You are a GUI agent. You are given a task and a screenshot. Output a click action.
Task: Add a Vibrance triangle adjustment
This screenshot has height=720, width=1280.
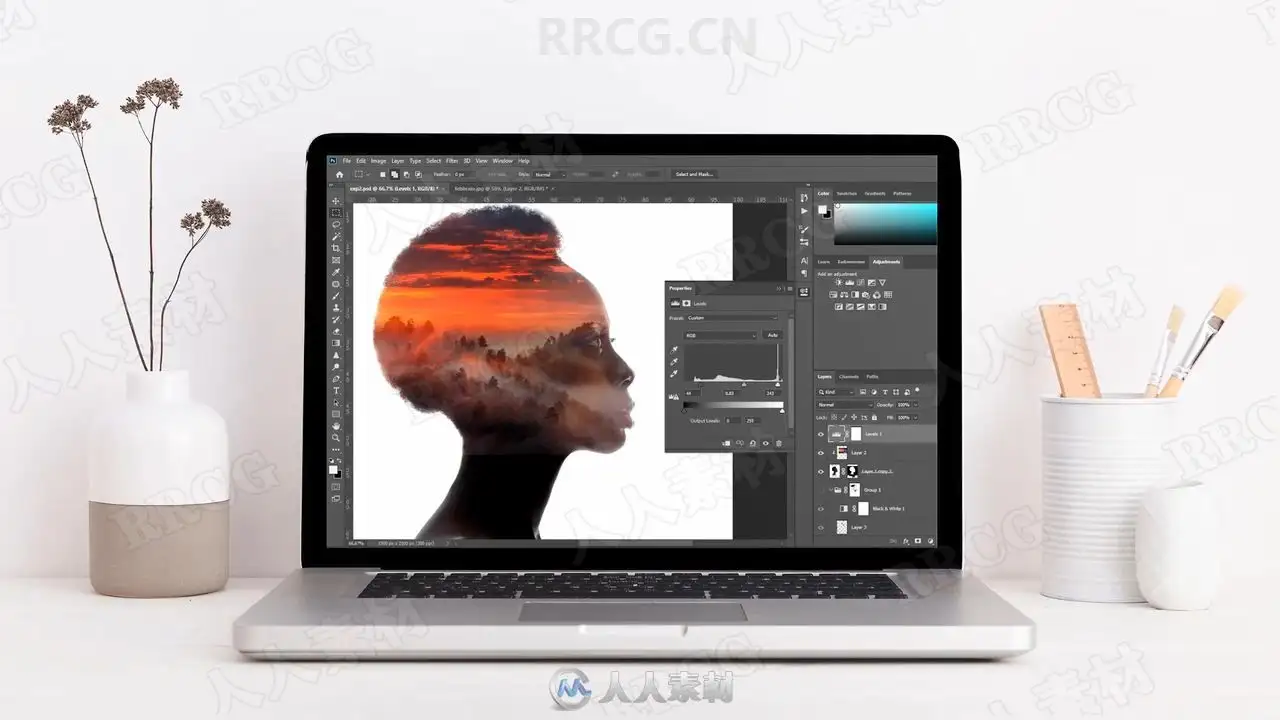pos(882,283)
